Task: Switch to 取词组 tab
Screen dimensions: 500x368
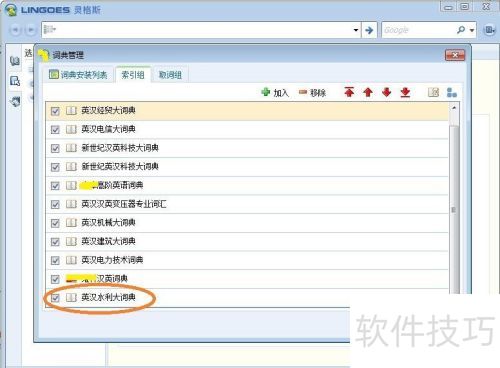Action: [170, 75]
